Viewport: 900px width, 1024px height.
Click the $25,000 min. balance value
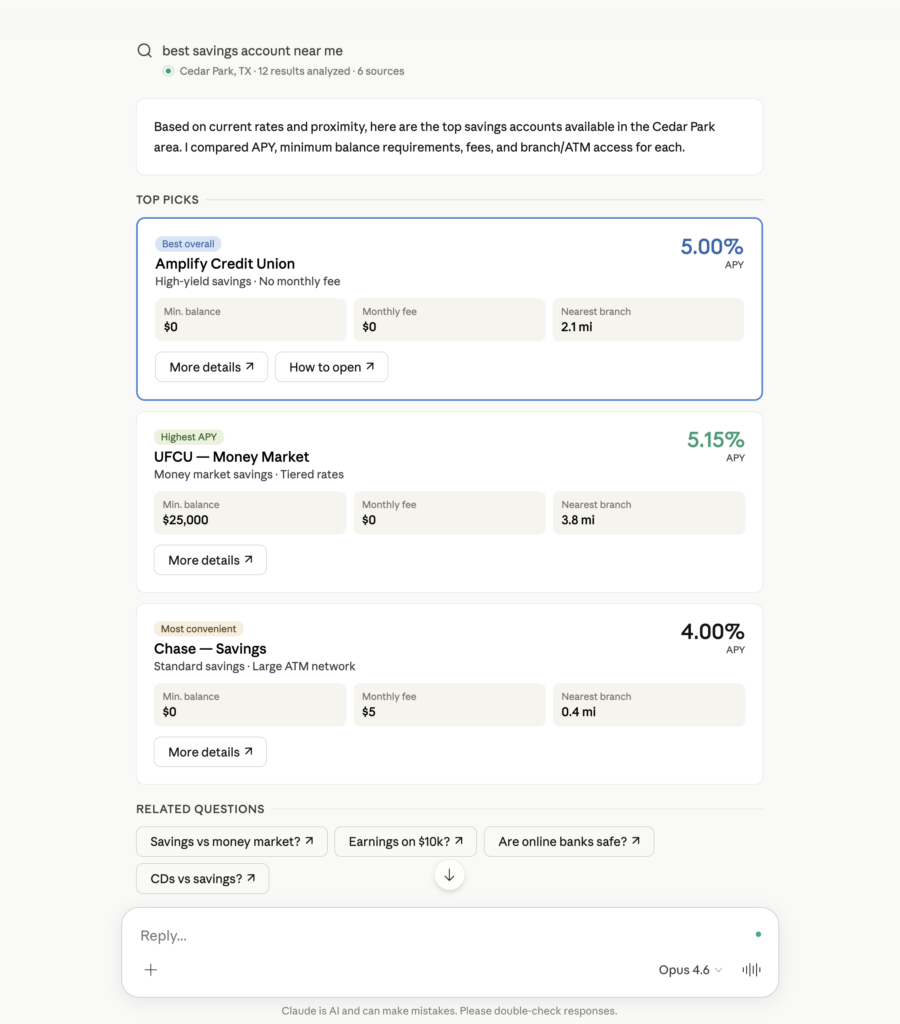[185, 520]
